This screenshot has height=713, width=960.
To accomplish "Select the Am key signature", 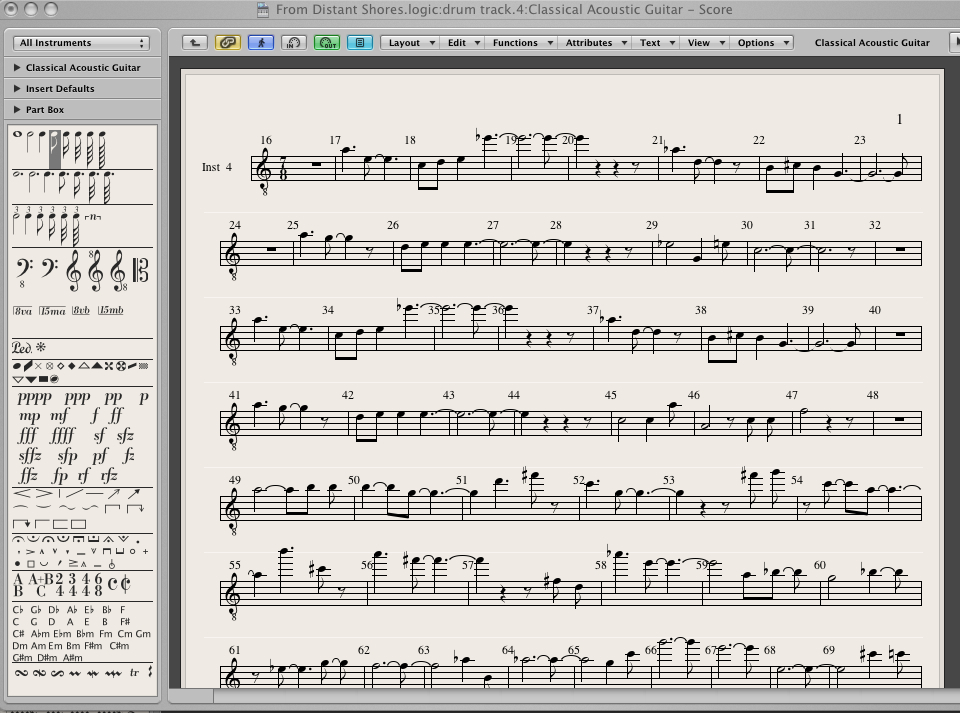I will pos(38,646).
